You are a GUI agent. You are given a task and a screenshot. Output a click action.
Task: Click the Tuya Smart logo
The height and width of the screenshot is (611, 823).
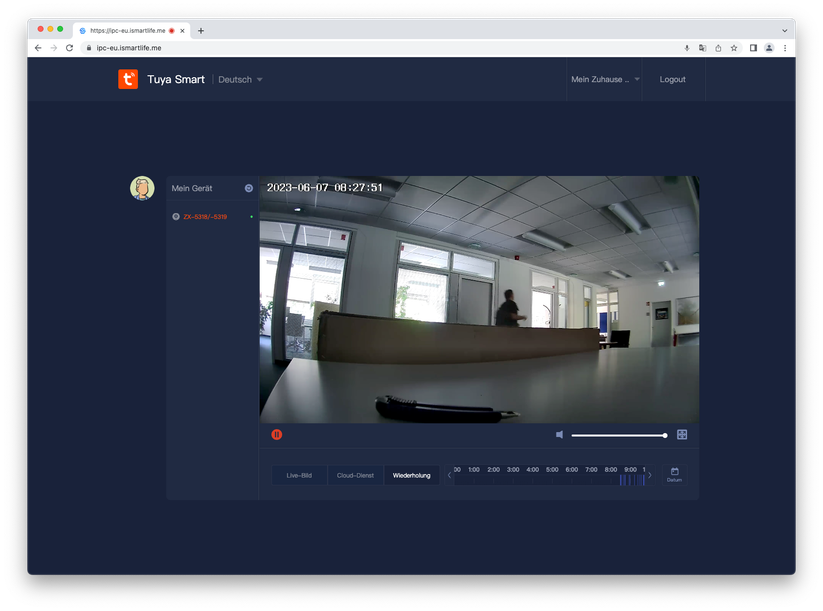coord(129,79)
